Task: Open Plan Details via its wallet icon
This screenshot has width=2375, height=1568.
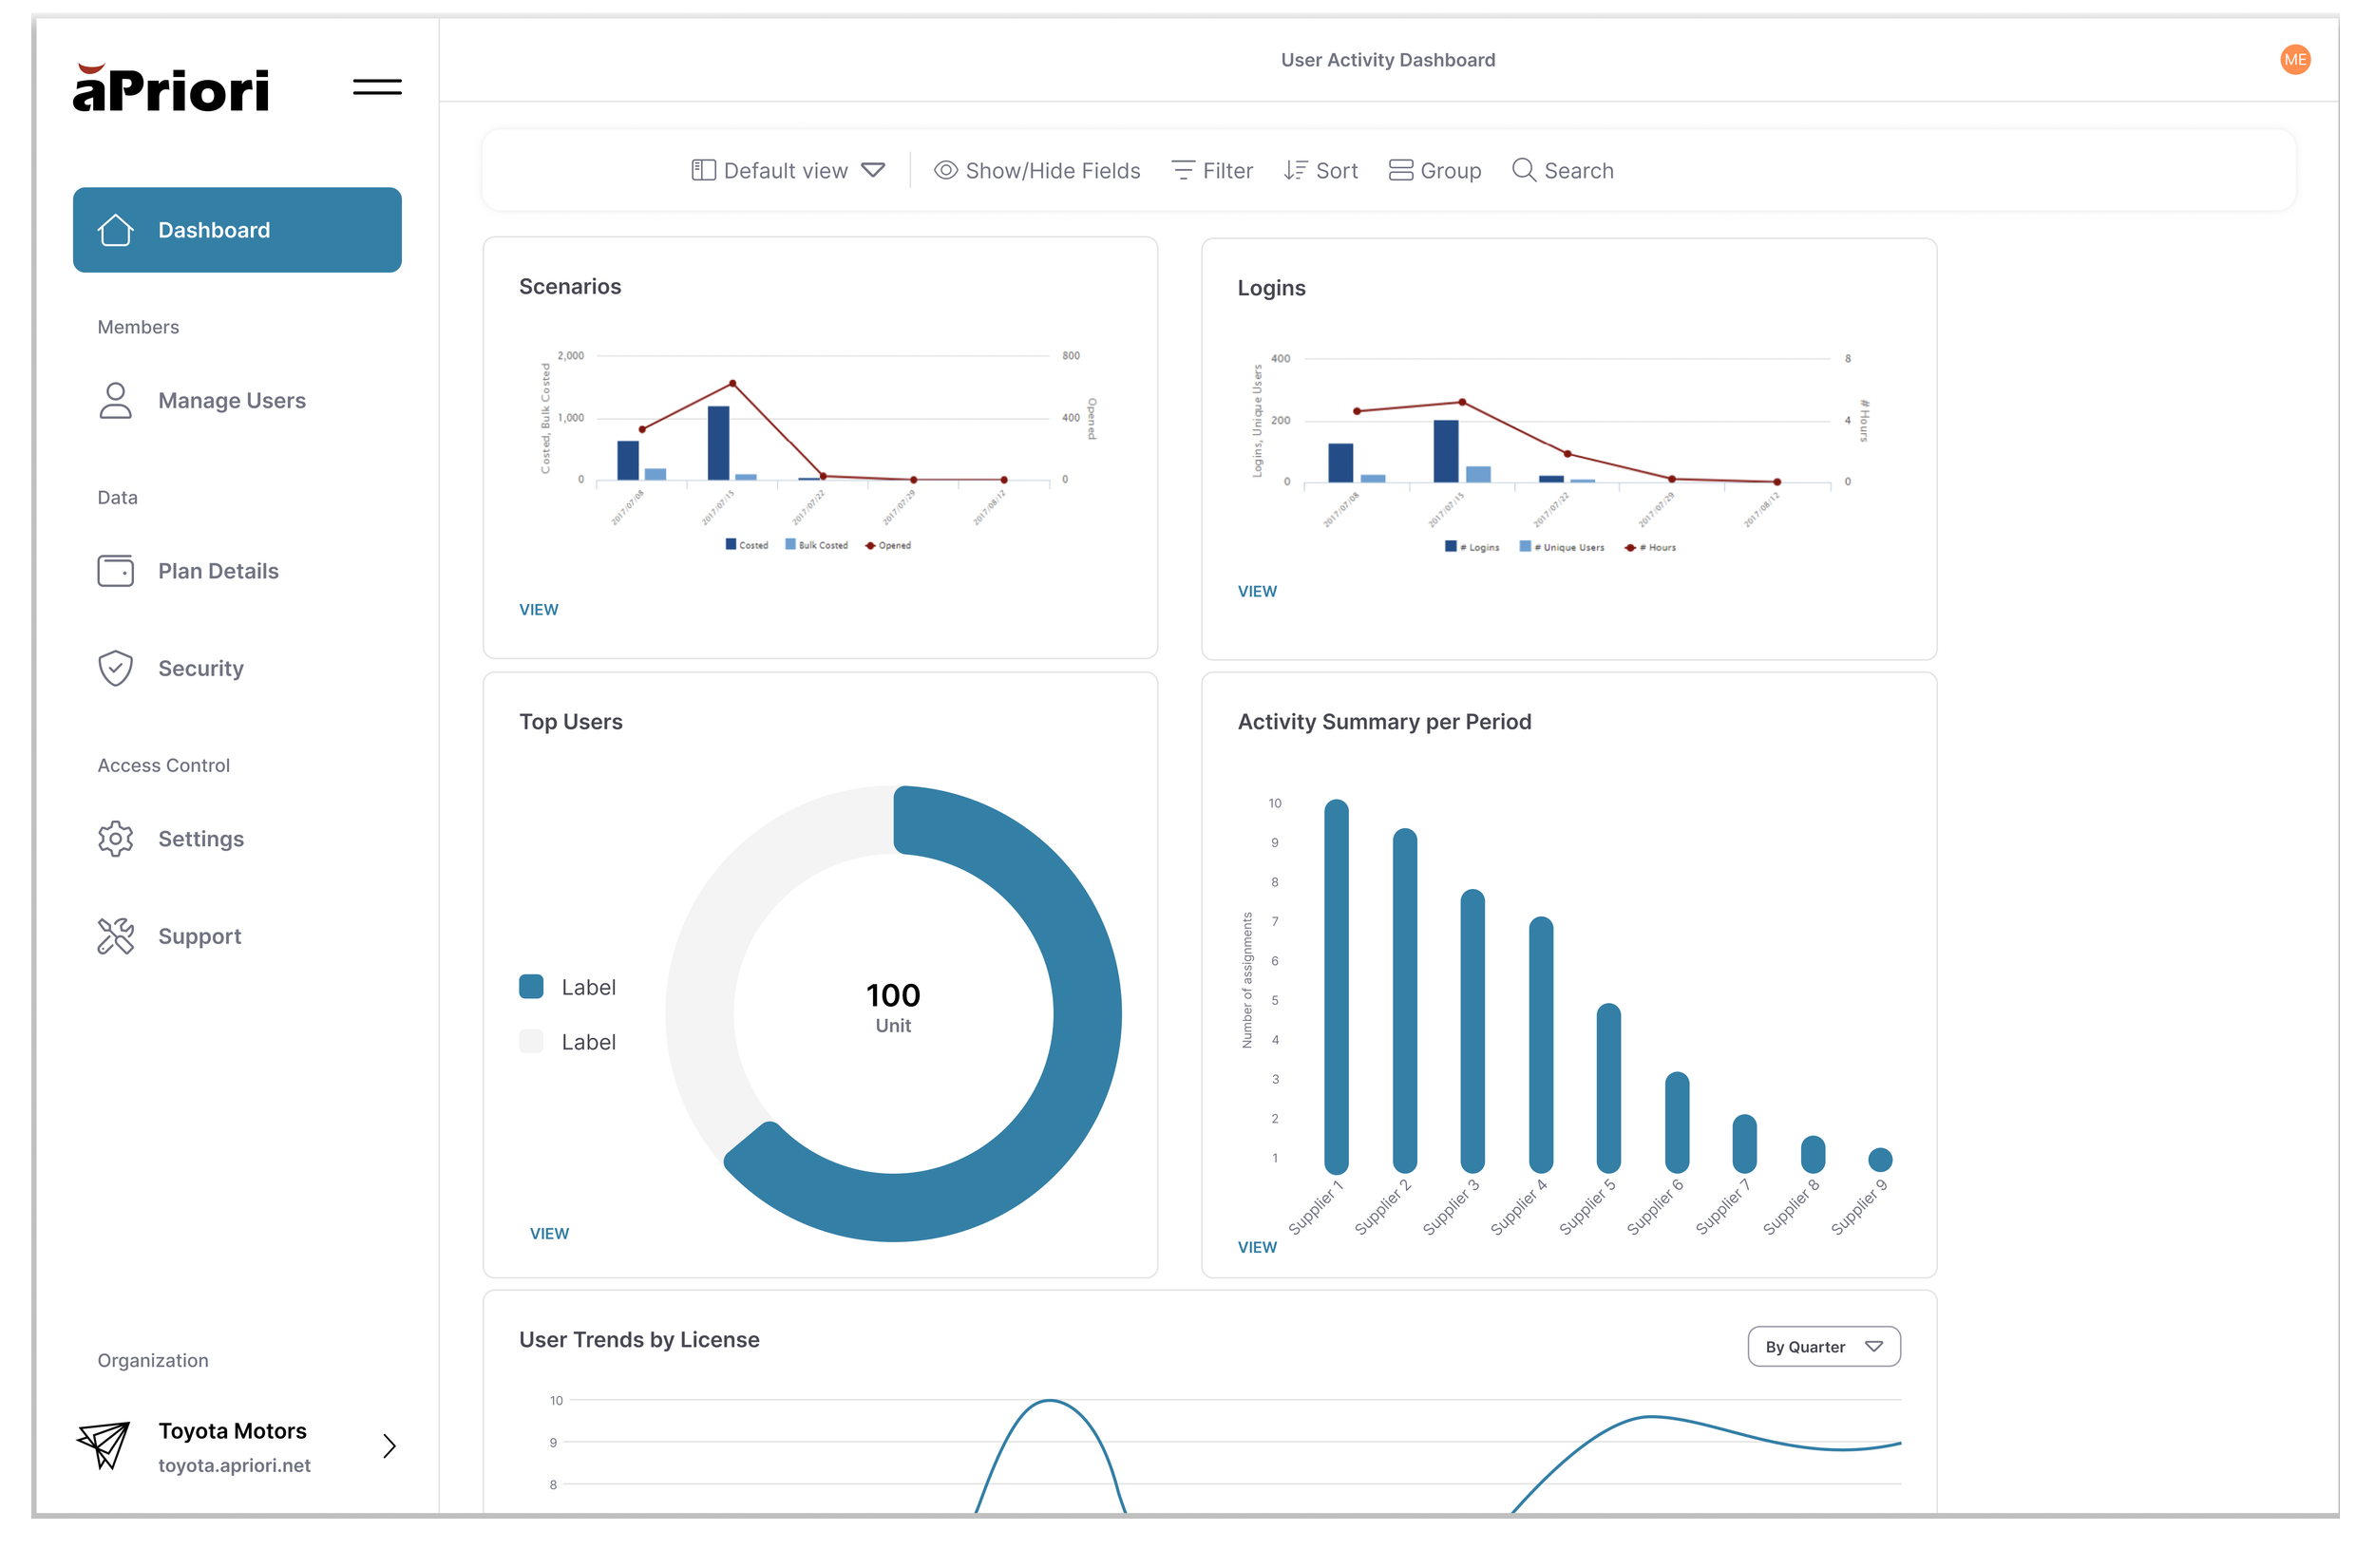Action: [x=116, y=571]
